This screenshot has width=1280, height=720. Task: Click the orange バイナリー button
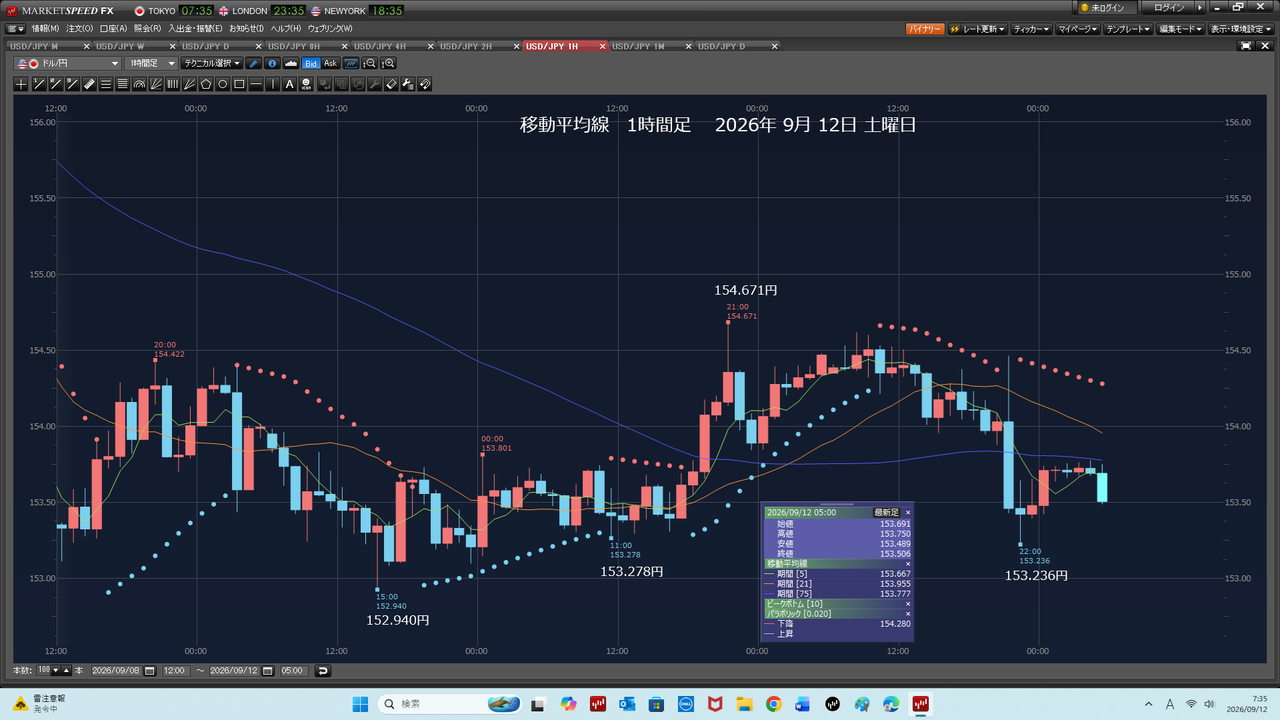[x=925, y=29]
